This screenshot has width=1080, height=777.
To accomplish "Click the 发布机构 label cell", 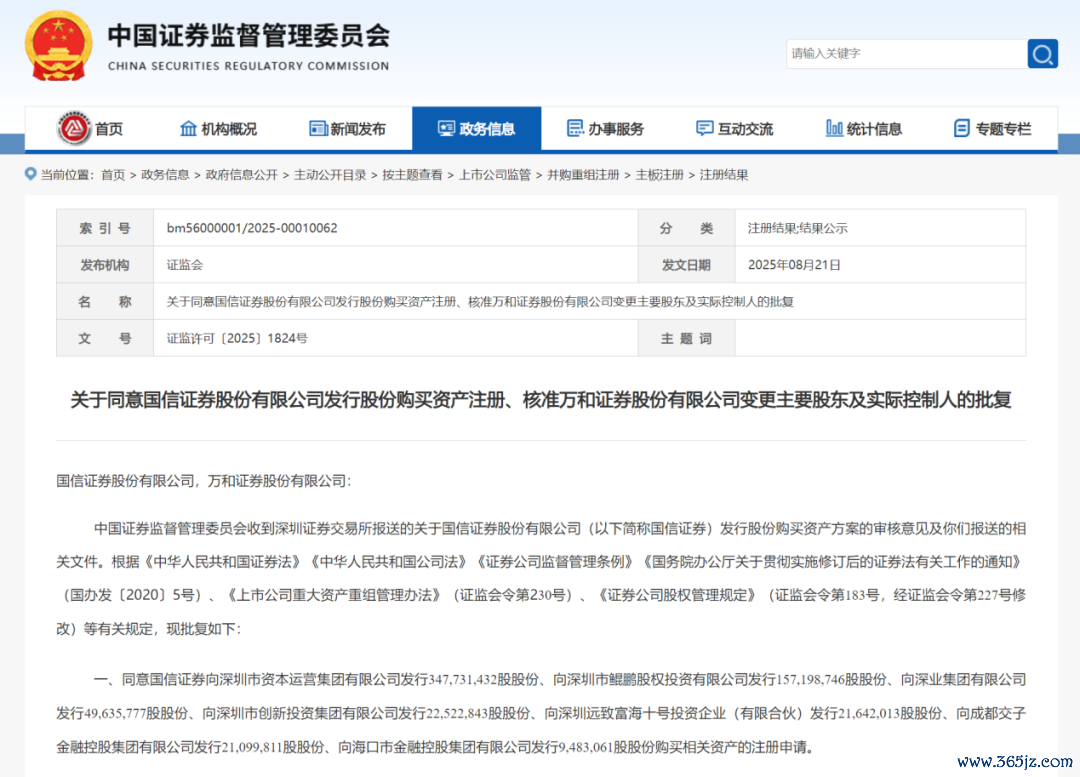I will pos(105,265).
